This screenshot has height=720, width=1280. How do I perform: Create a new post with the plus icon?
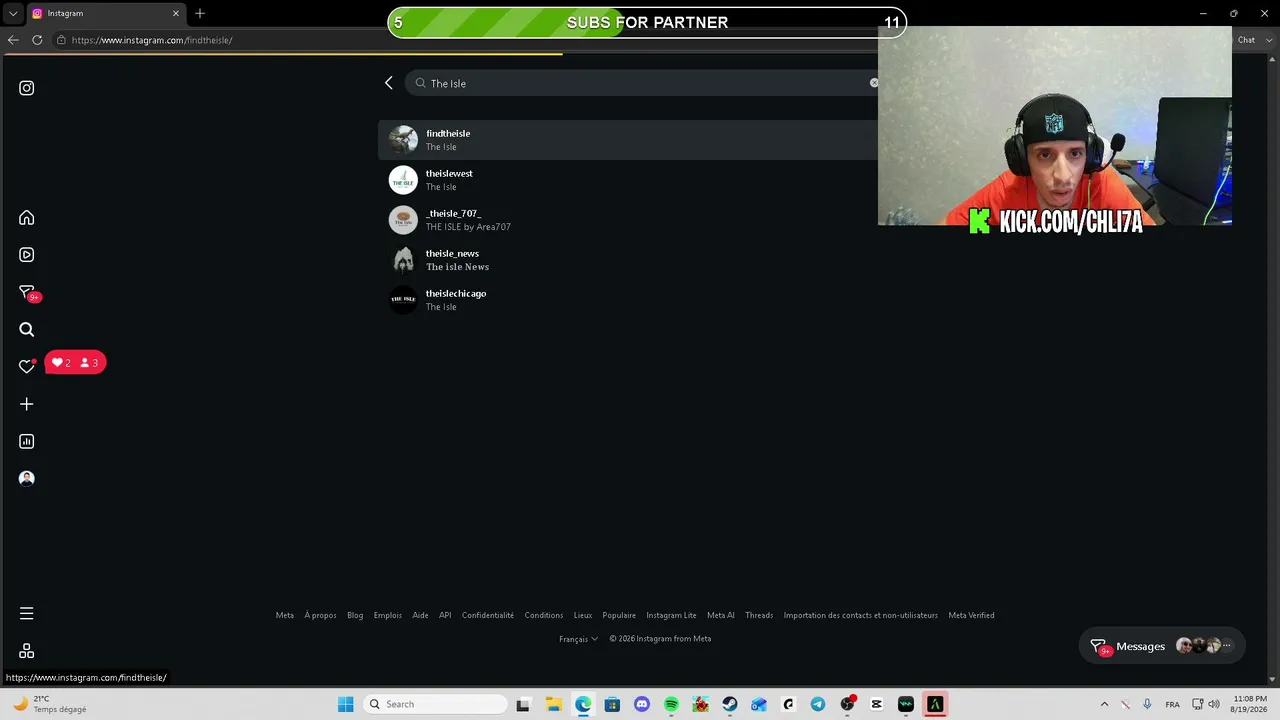point(27,404)
